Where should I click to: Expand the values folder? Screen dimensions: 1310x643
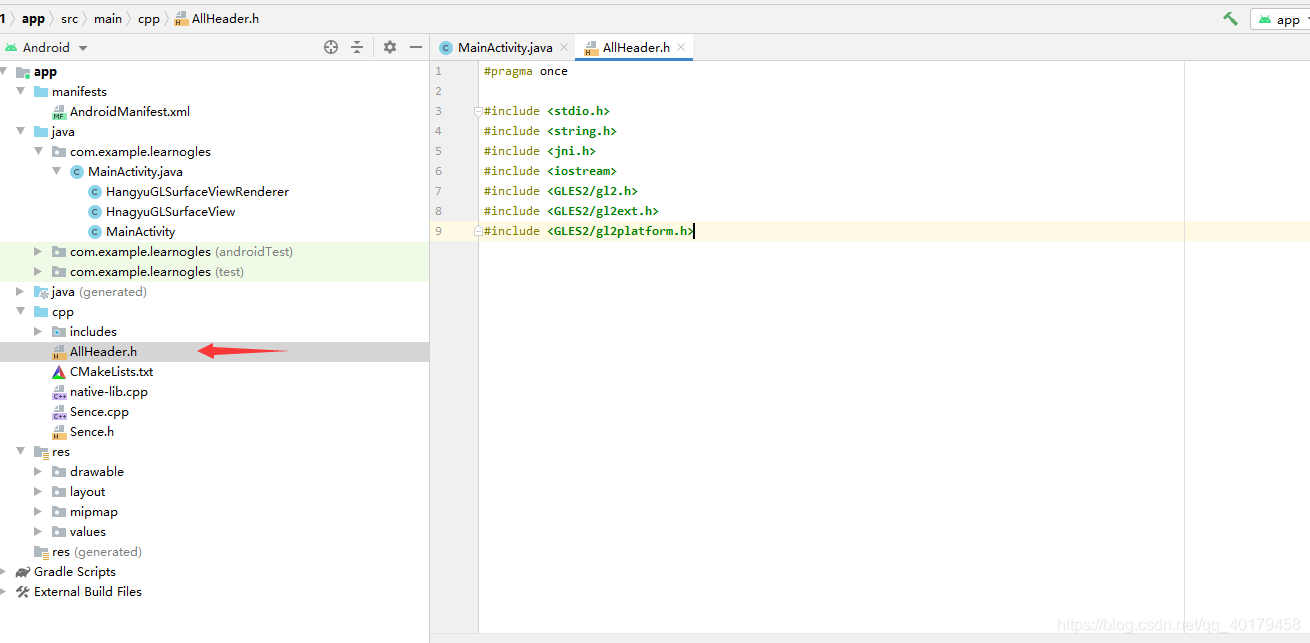39,531
